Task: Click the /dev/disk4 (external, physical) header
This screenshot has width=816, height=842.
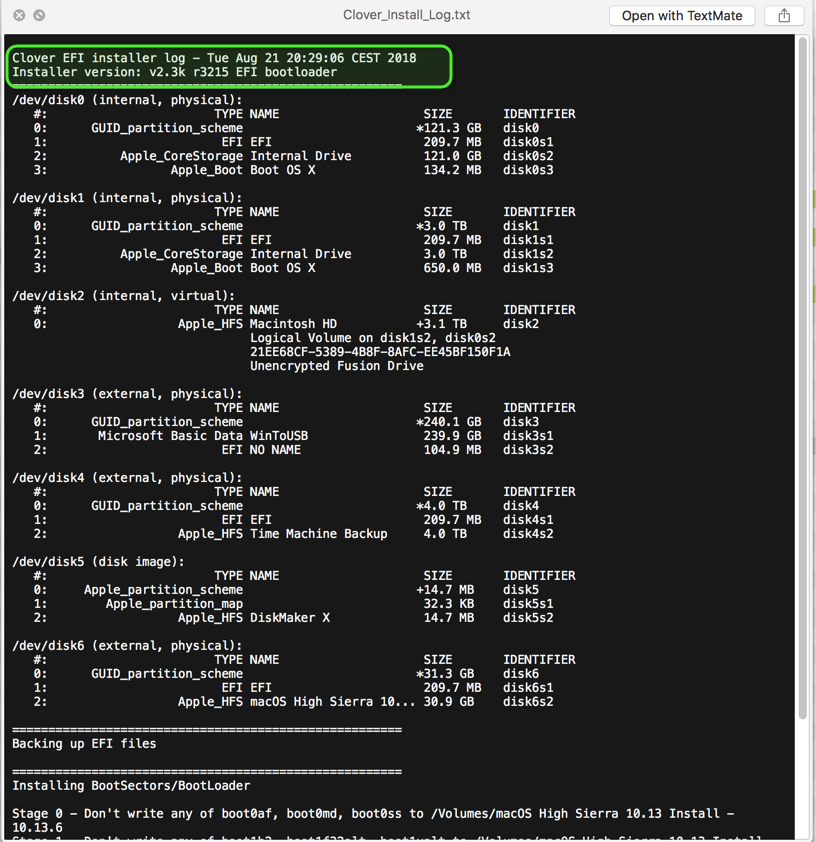Action: [127, 477]
